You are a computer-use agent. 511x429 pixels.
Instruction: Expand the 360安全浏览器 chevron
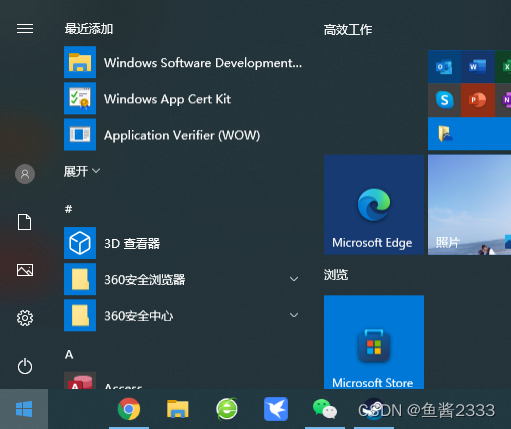294,279
